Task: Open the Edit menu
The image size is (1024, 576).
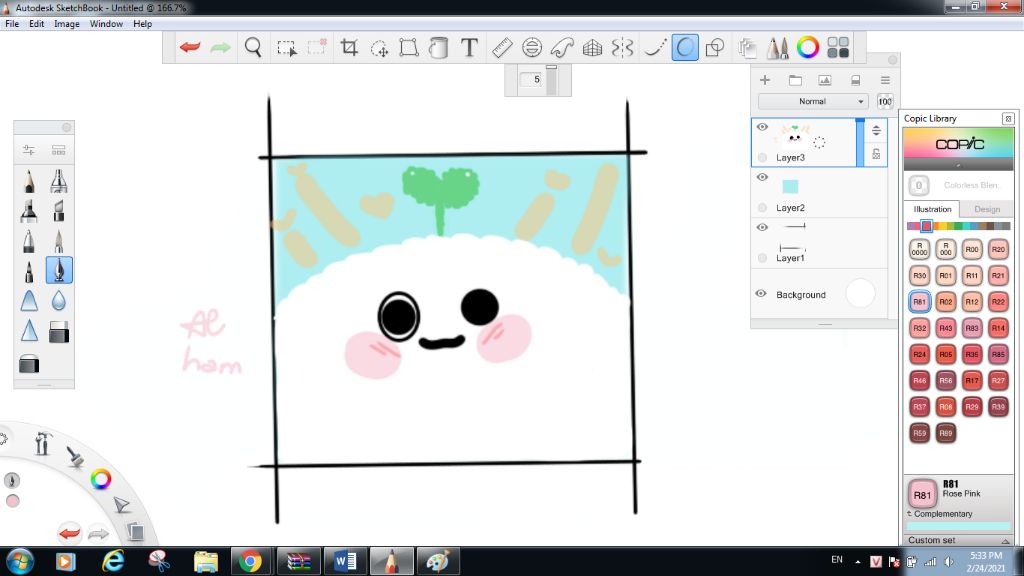Action: [37, 24]
